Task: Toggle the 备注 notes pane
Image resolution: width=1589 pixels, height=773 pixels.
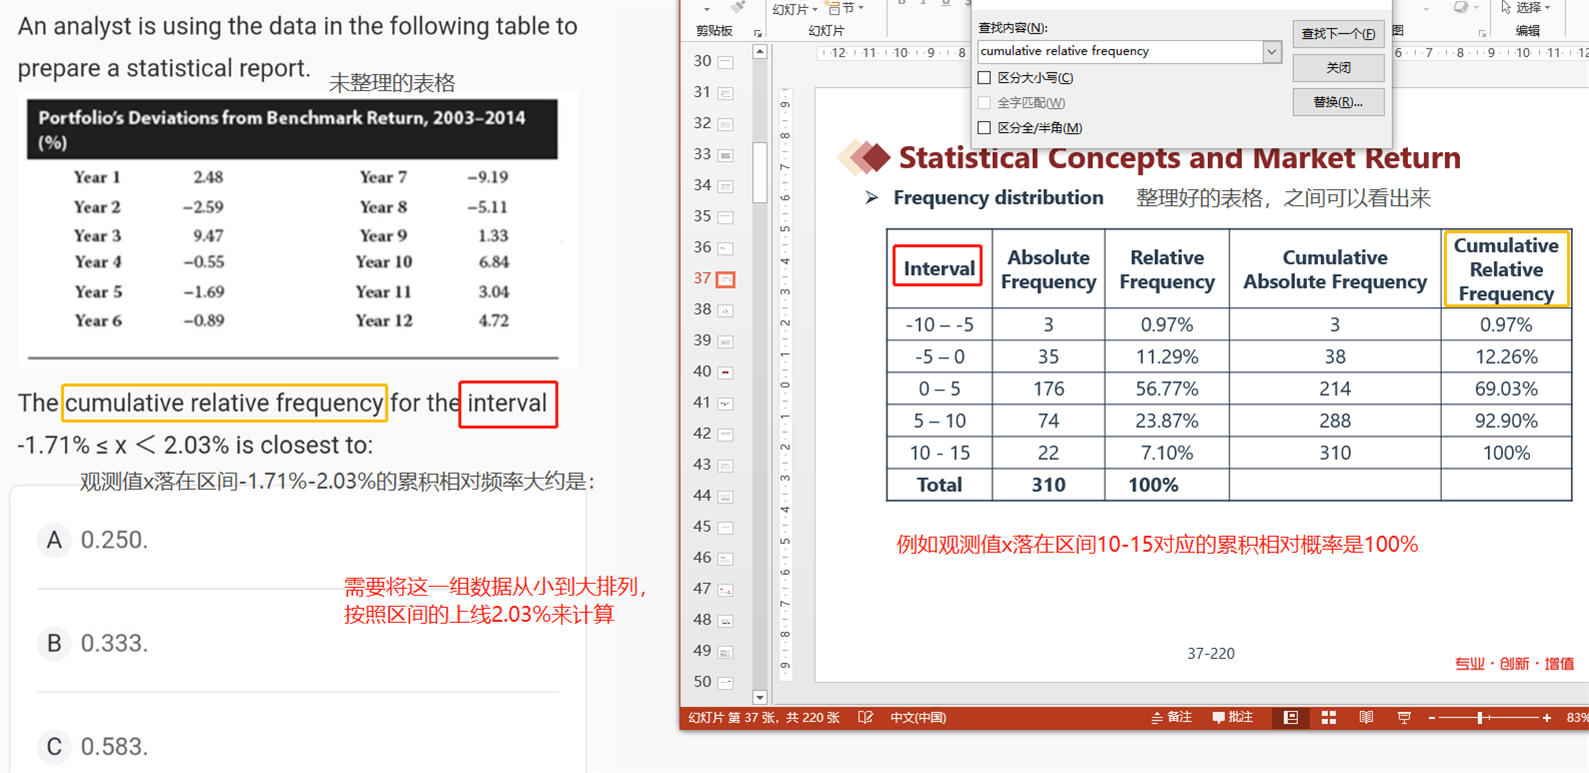Action: 1172,718
